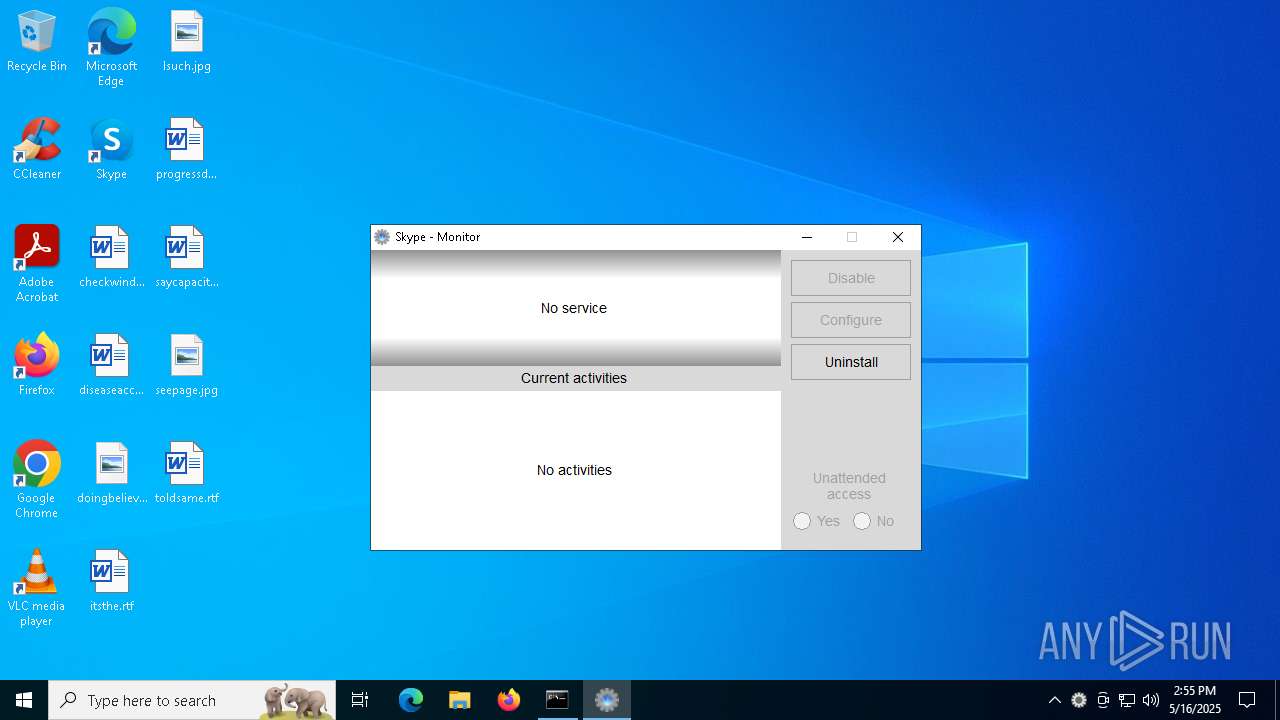Open the notification center icon
The height and width of the screenshot is (720, 1280).
point(1247,700)
